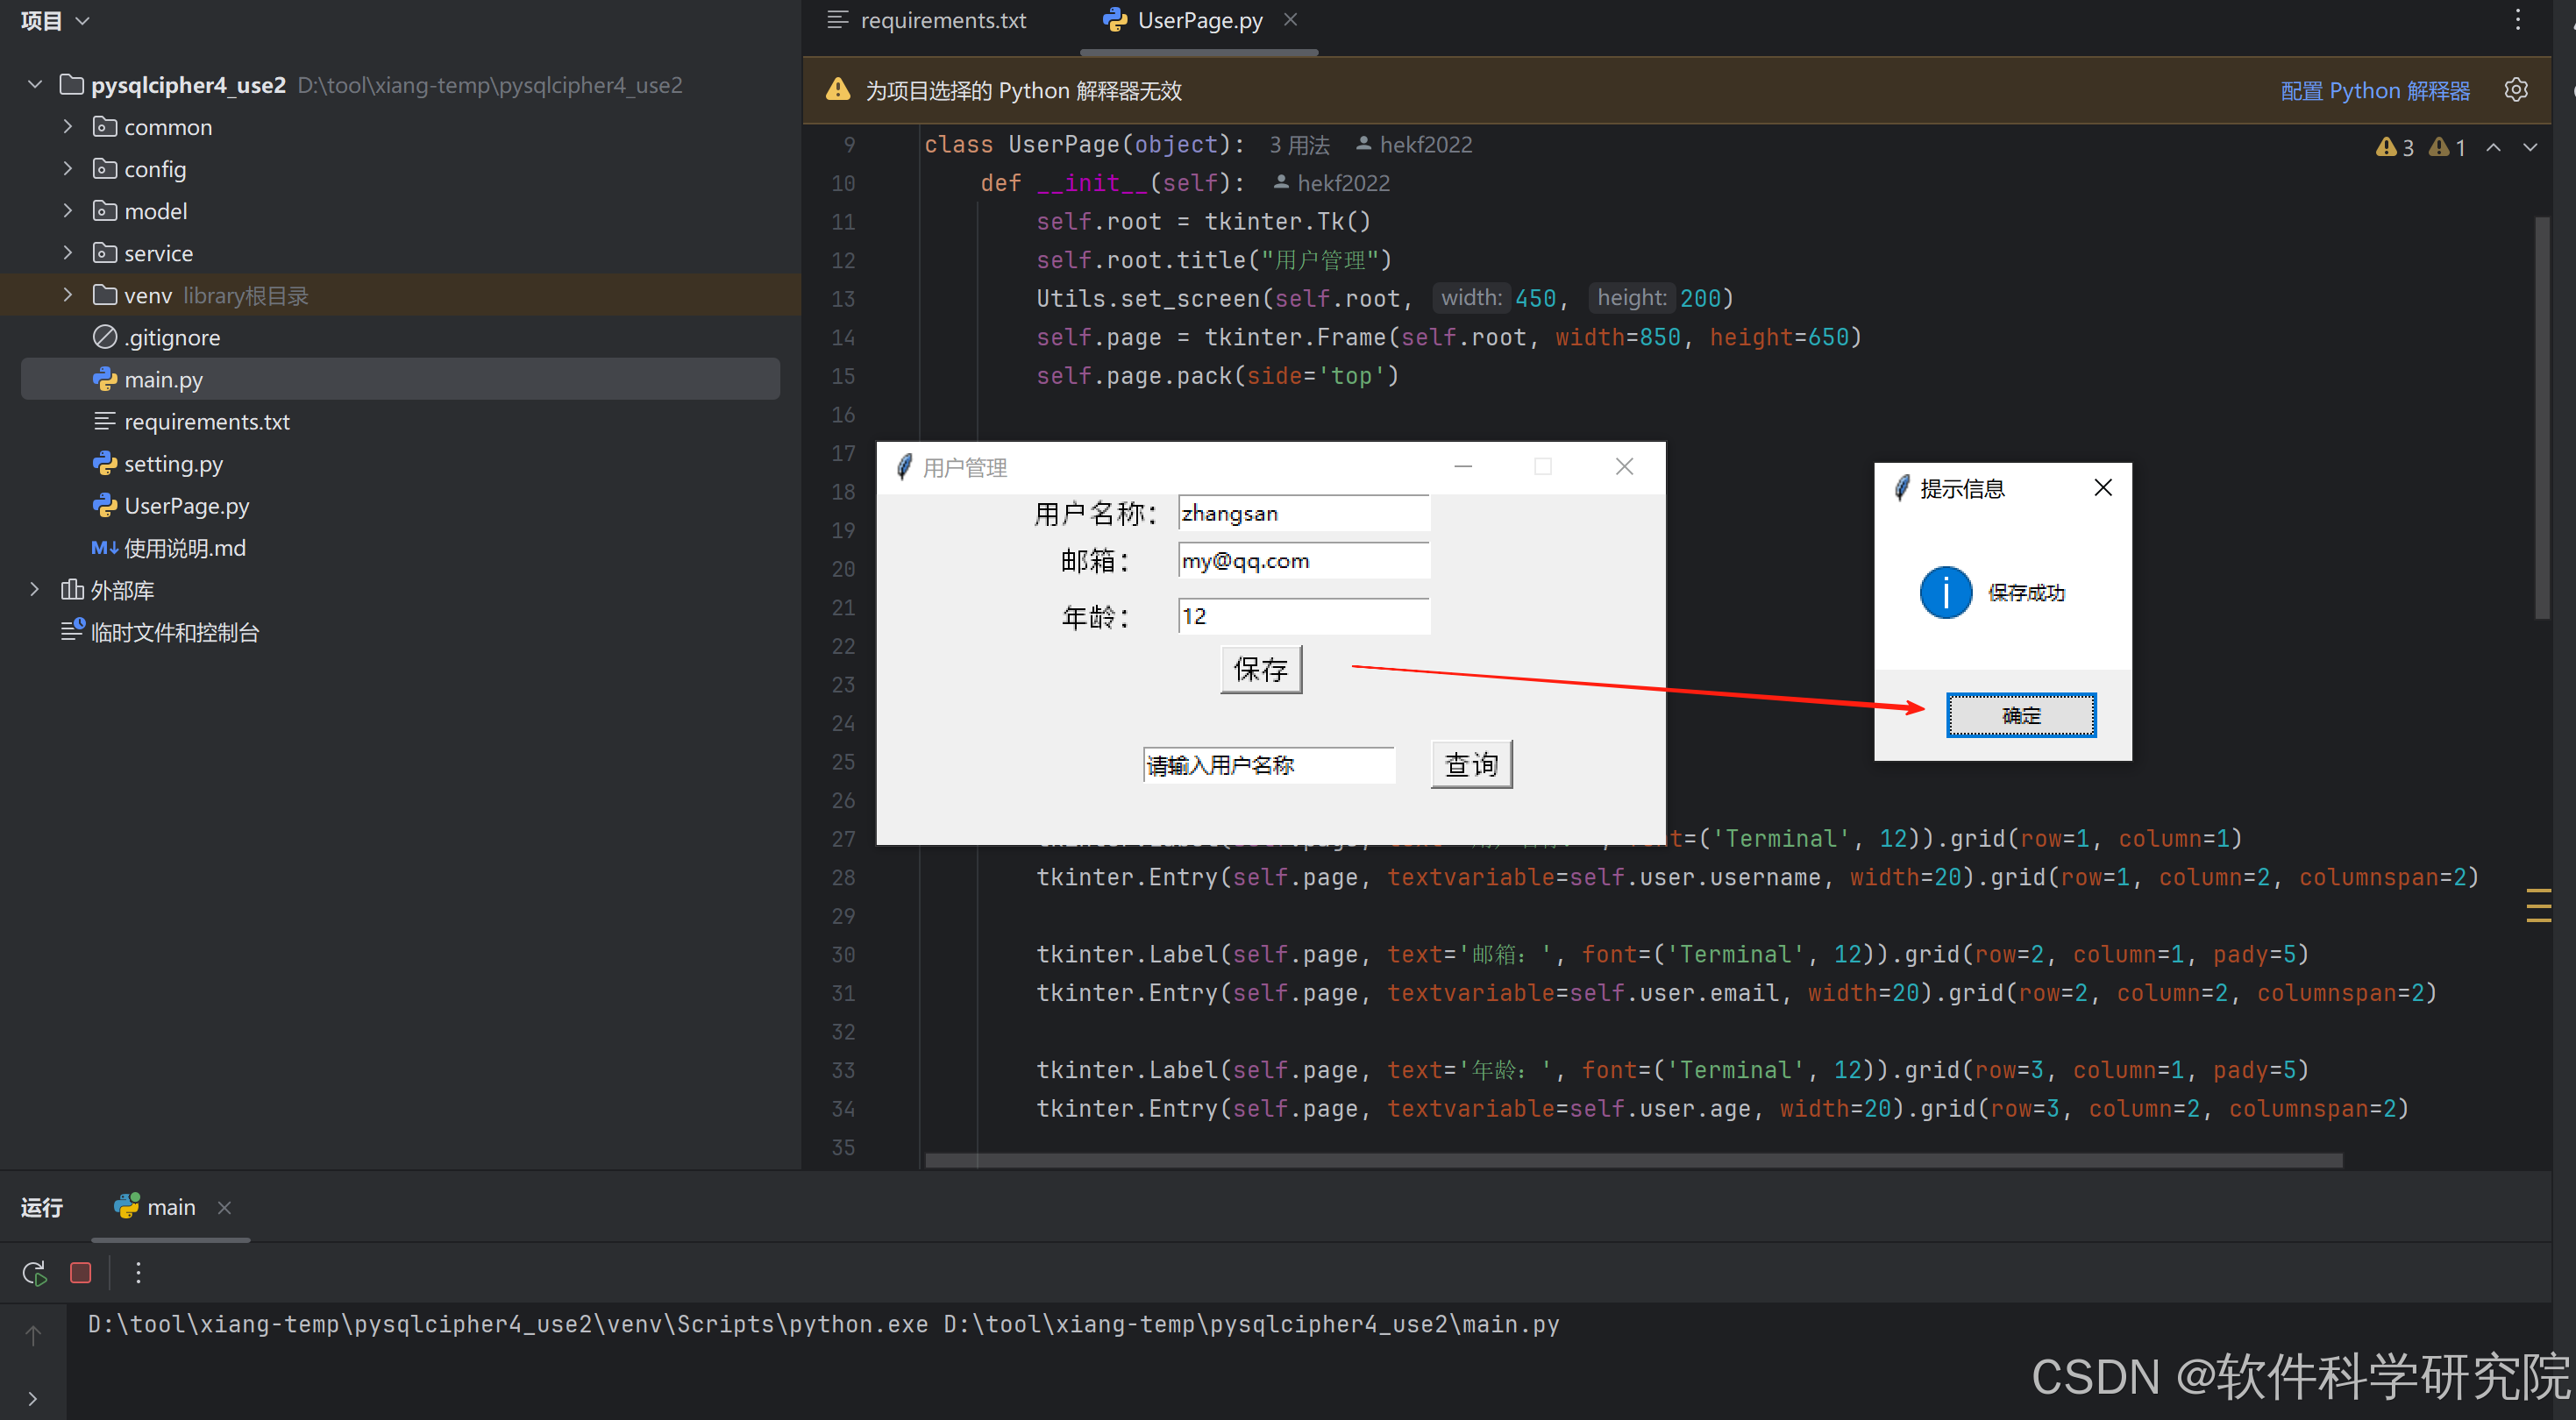The image size is (2576, 1420).
Task: Close the 用户管理 window
Action: point(1624,466)
